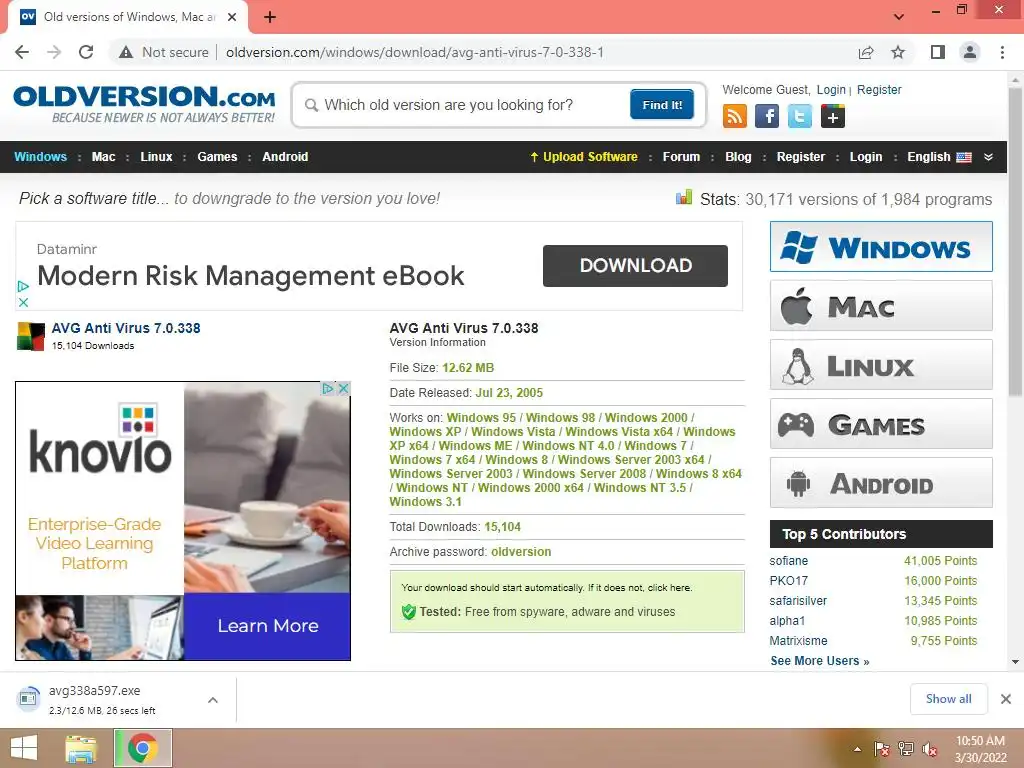This screenshot has width=1024, height=768.
Task: Bookmark this page with the star
Action: pos(898,52)
